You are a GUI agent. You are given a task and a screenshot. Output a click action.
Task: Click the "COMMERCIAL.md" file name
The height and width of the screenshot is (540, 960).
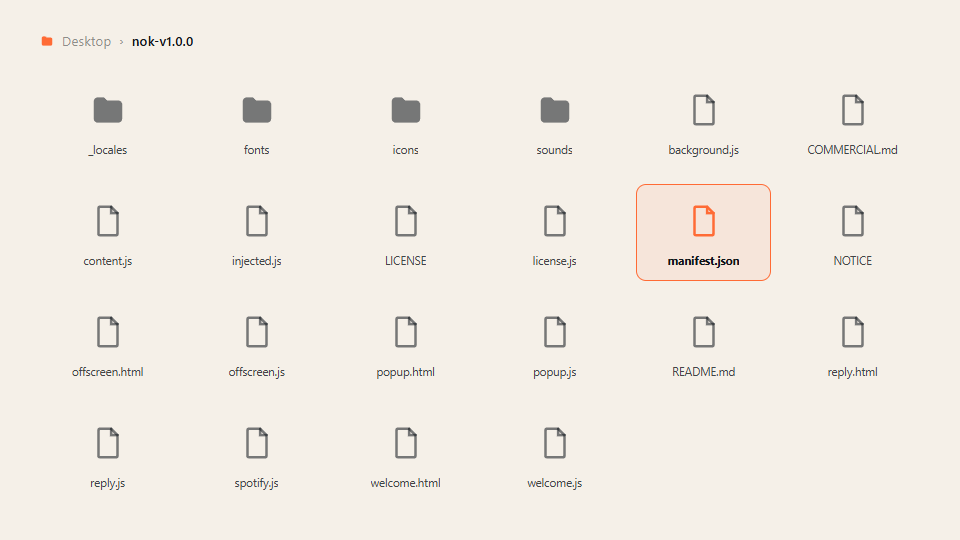[853, 150]
